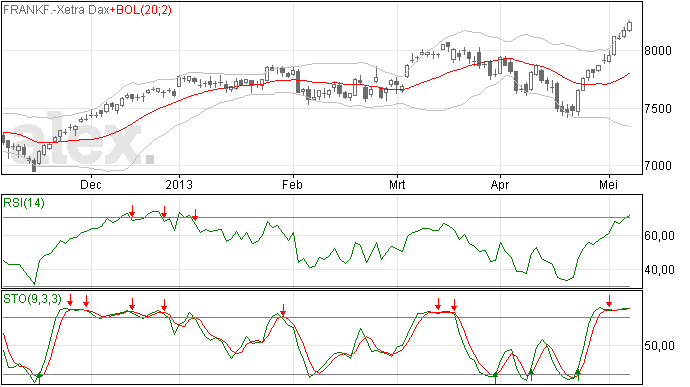The width and height of the screenshot is (690, 387).
Task: Click the 7500 price axis label
Action: click(658, 109)
